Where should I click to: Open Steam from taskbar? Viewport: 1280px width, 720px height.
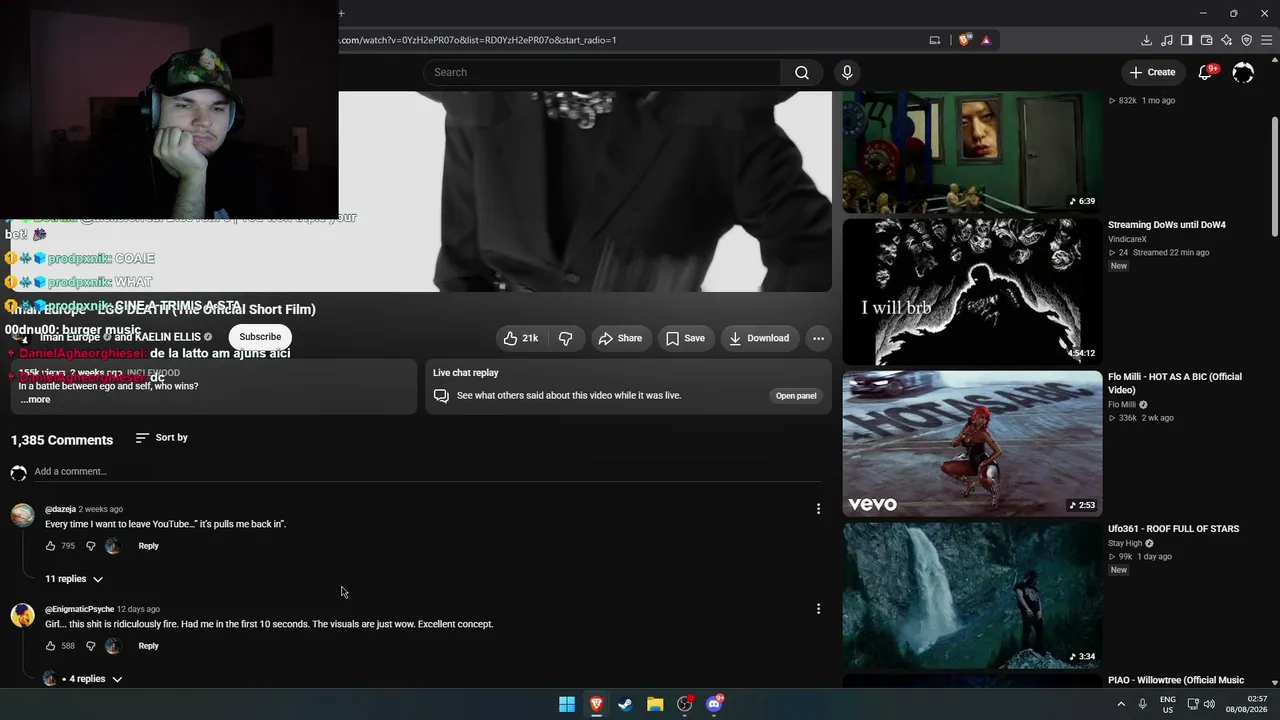pos(625,704)
